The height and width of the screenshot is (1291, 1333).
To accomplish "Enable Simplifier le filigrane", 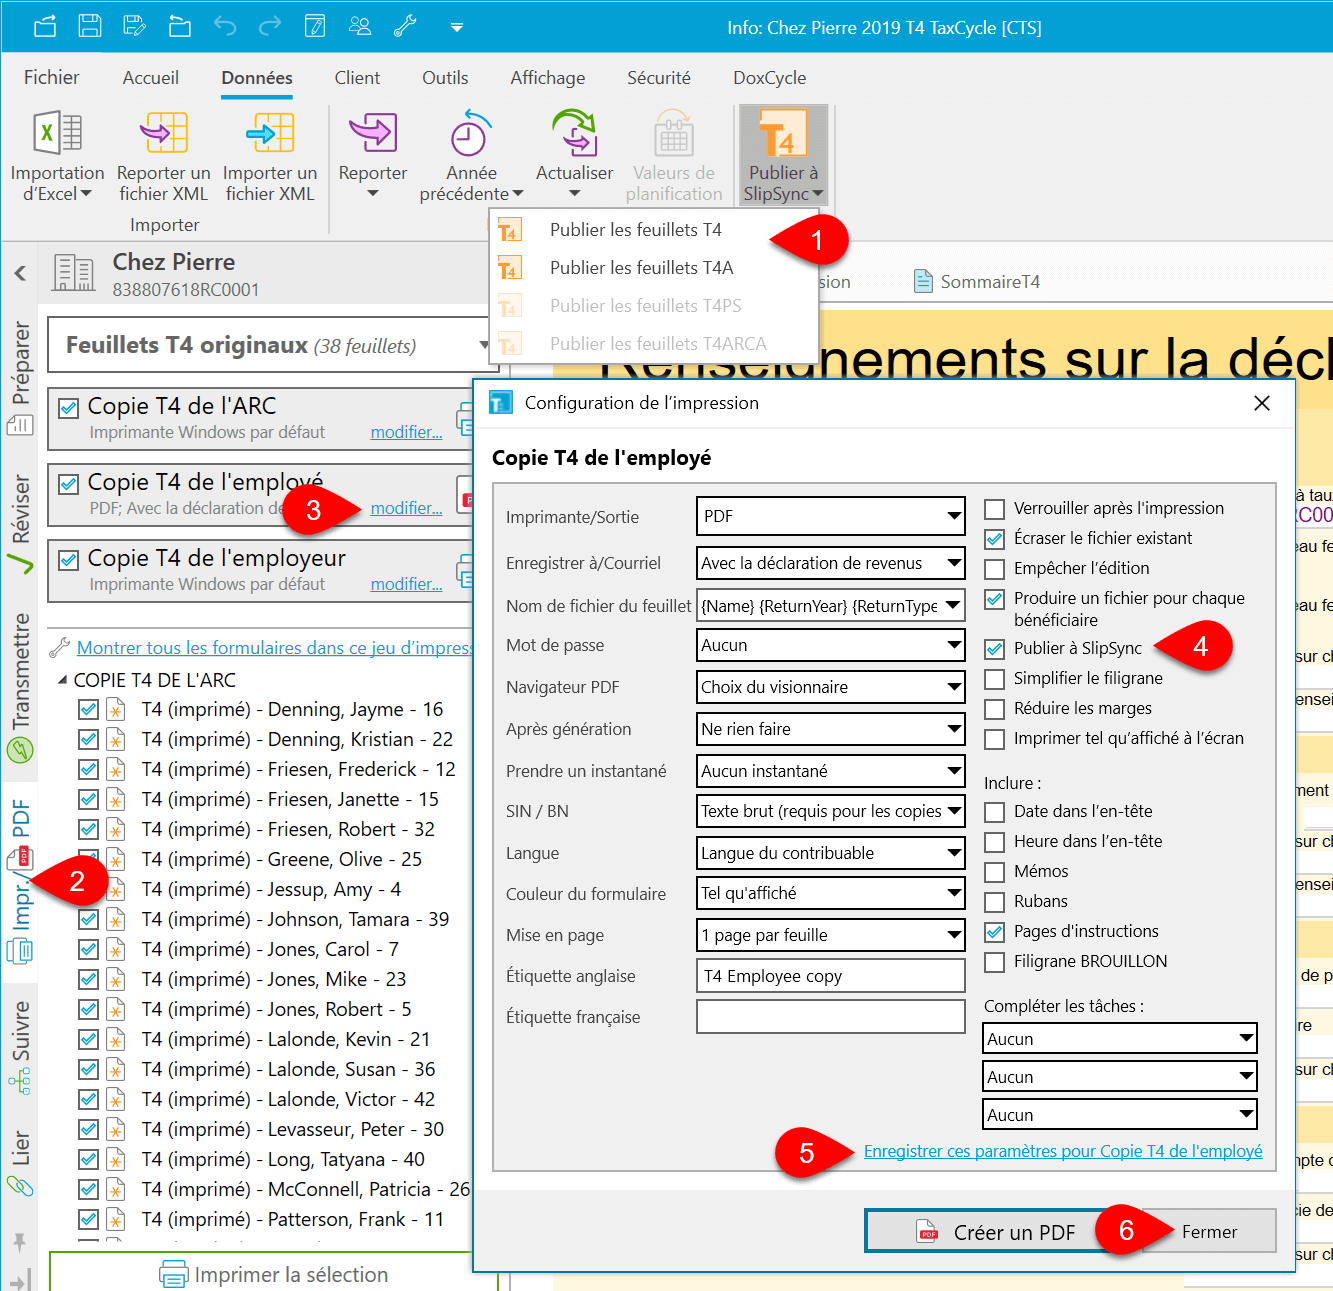I will (x=995, y=679).
